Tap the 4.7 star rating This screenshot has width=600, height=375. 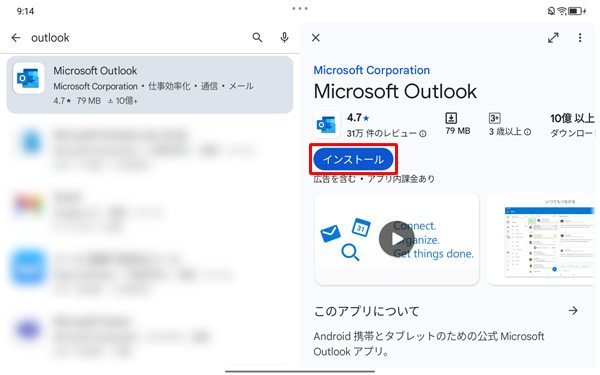tap(358, 118)
